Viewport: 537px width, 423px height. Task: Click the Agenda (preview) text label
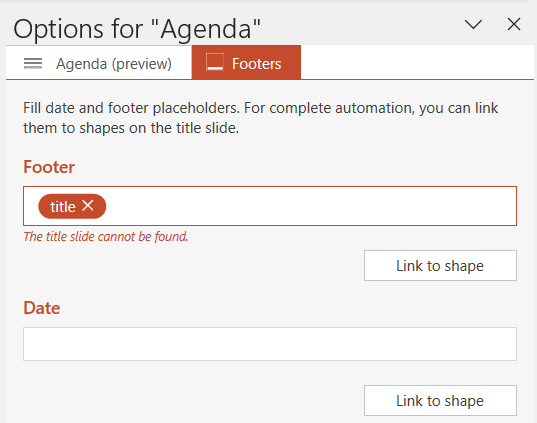pyautogui.click(x=114, y=64)
